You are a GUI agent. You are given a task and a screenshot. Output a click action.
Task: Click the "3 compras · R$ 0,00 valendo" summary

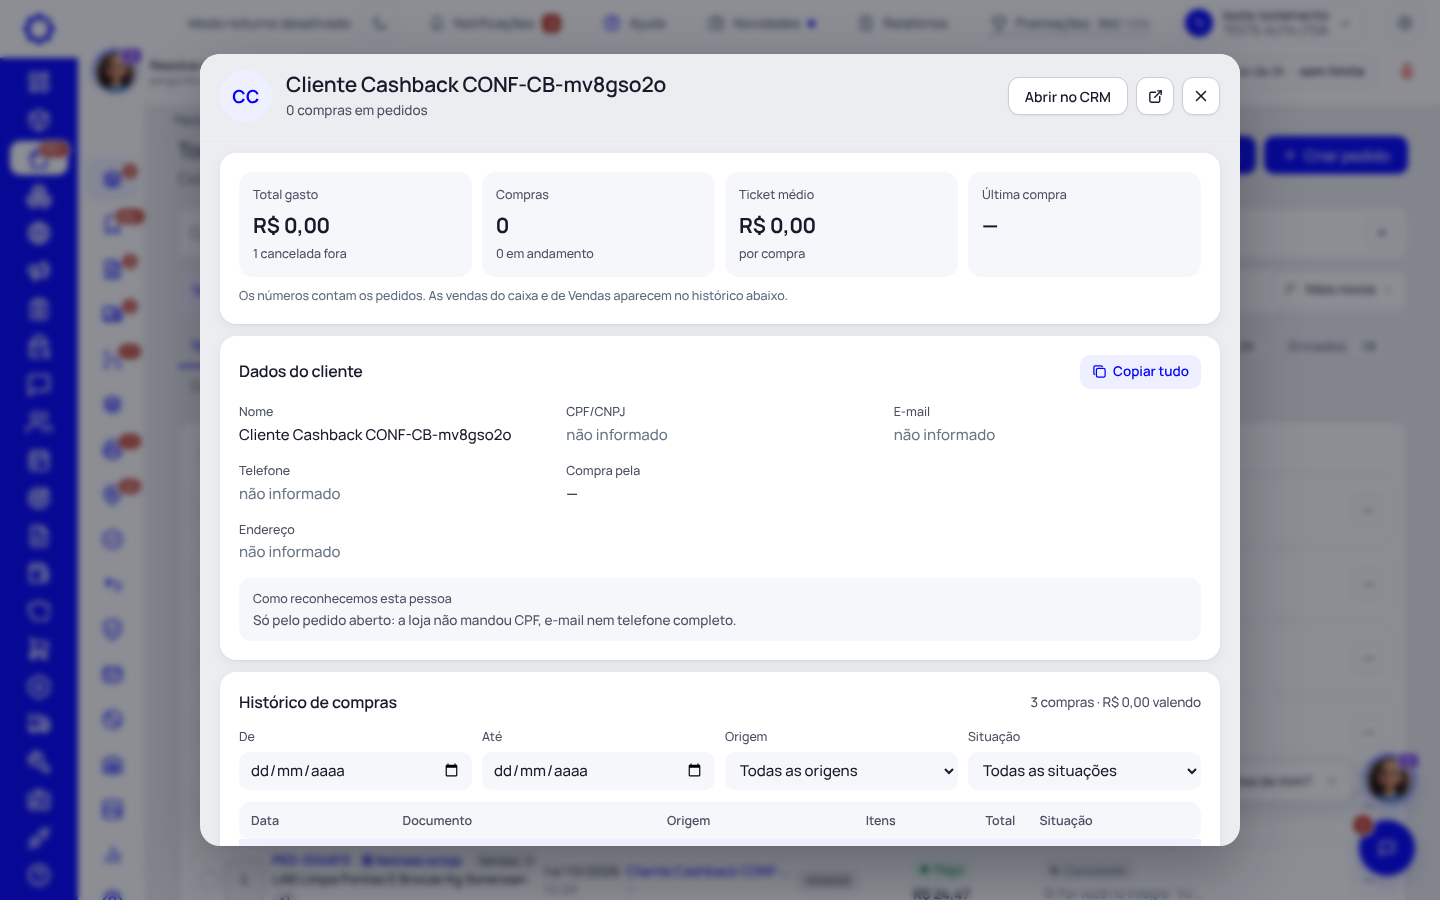[1116, 703]
